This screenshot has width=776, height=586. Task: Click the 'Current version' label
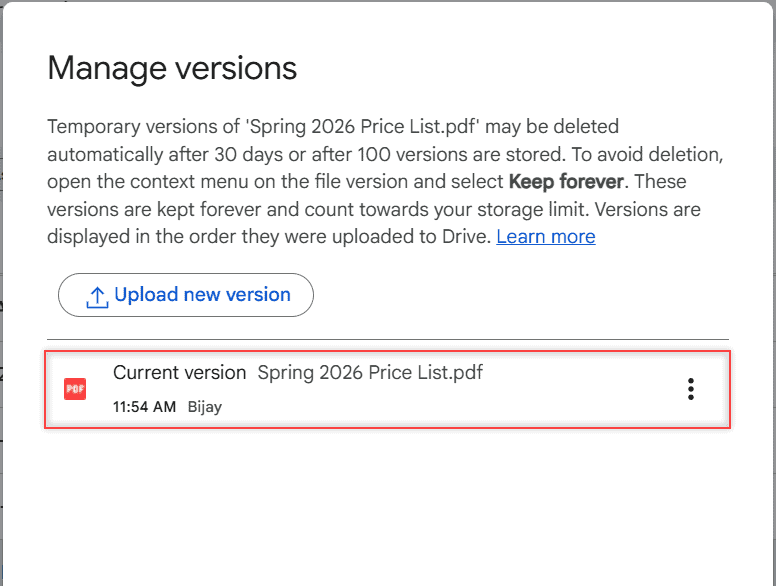coord(180,372)
